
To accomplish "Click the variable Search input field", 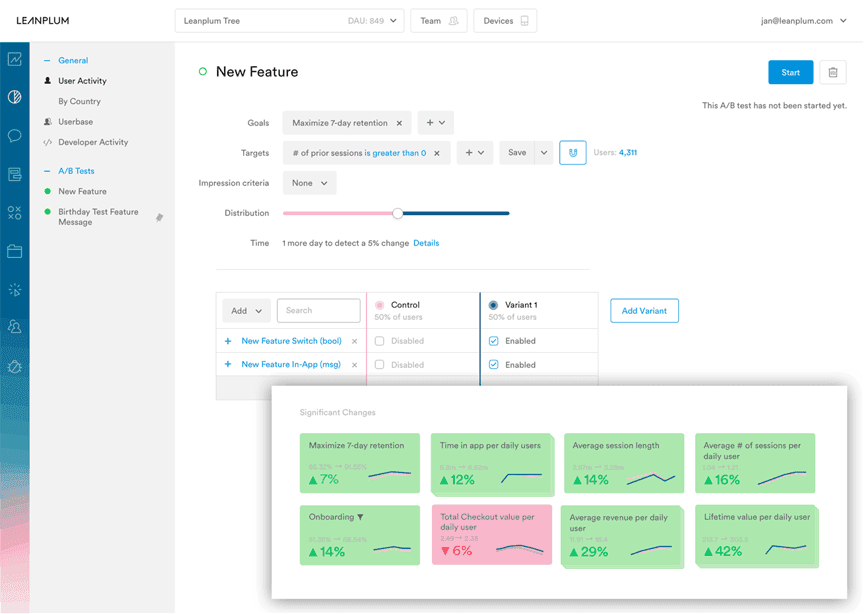I will click(318, 311).
